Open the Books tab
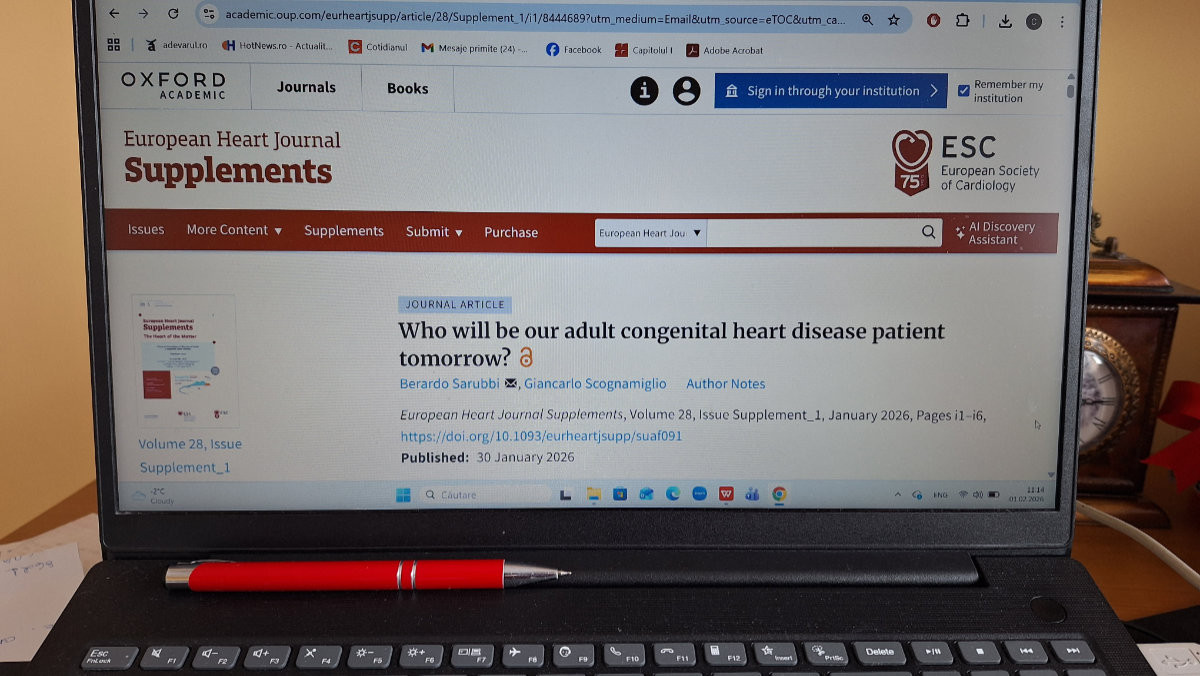The height and width of the screenshot is (676, 1200). [x=407, y=88]
